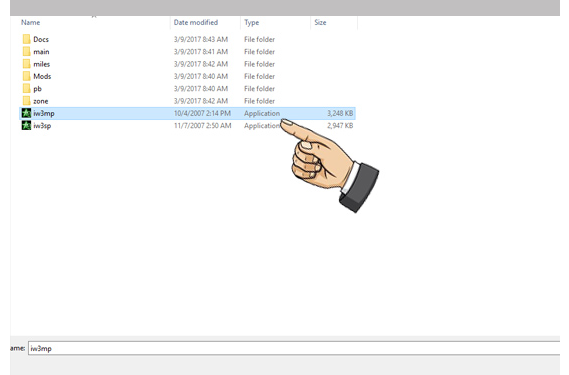Click the iw3mp Application type cell
Image resolution: width=569 pixels, height=375 pixels.
(262, 113)
